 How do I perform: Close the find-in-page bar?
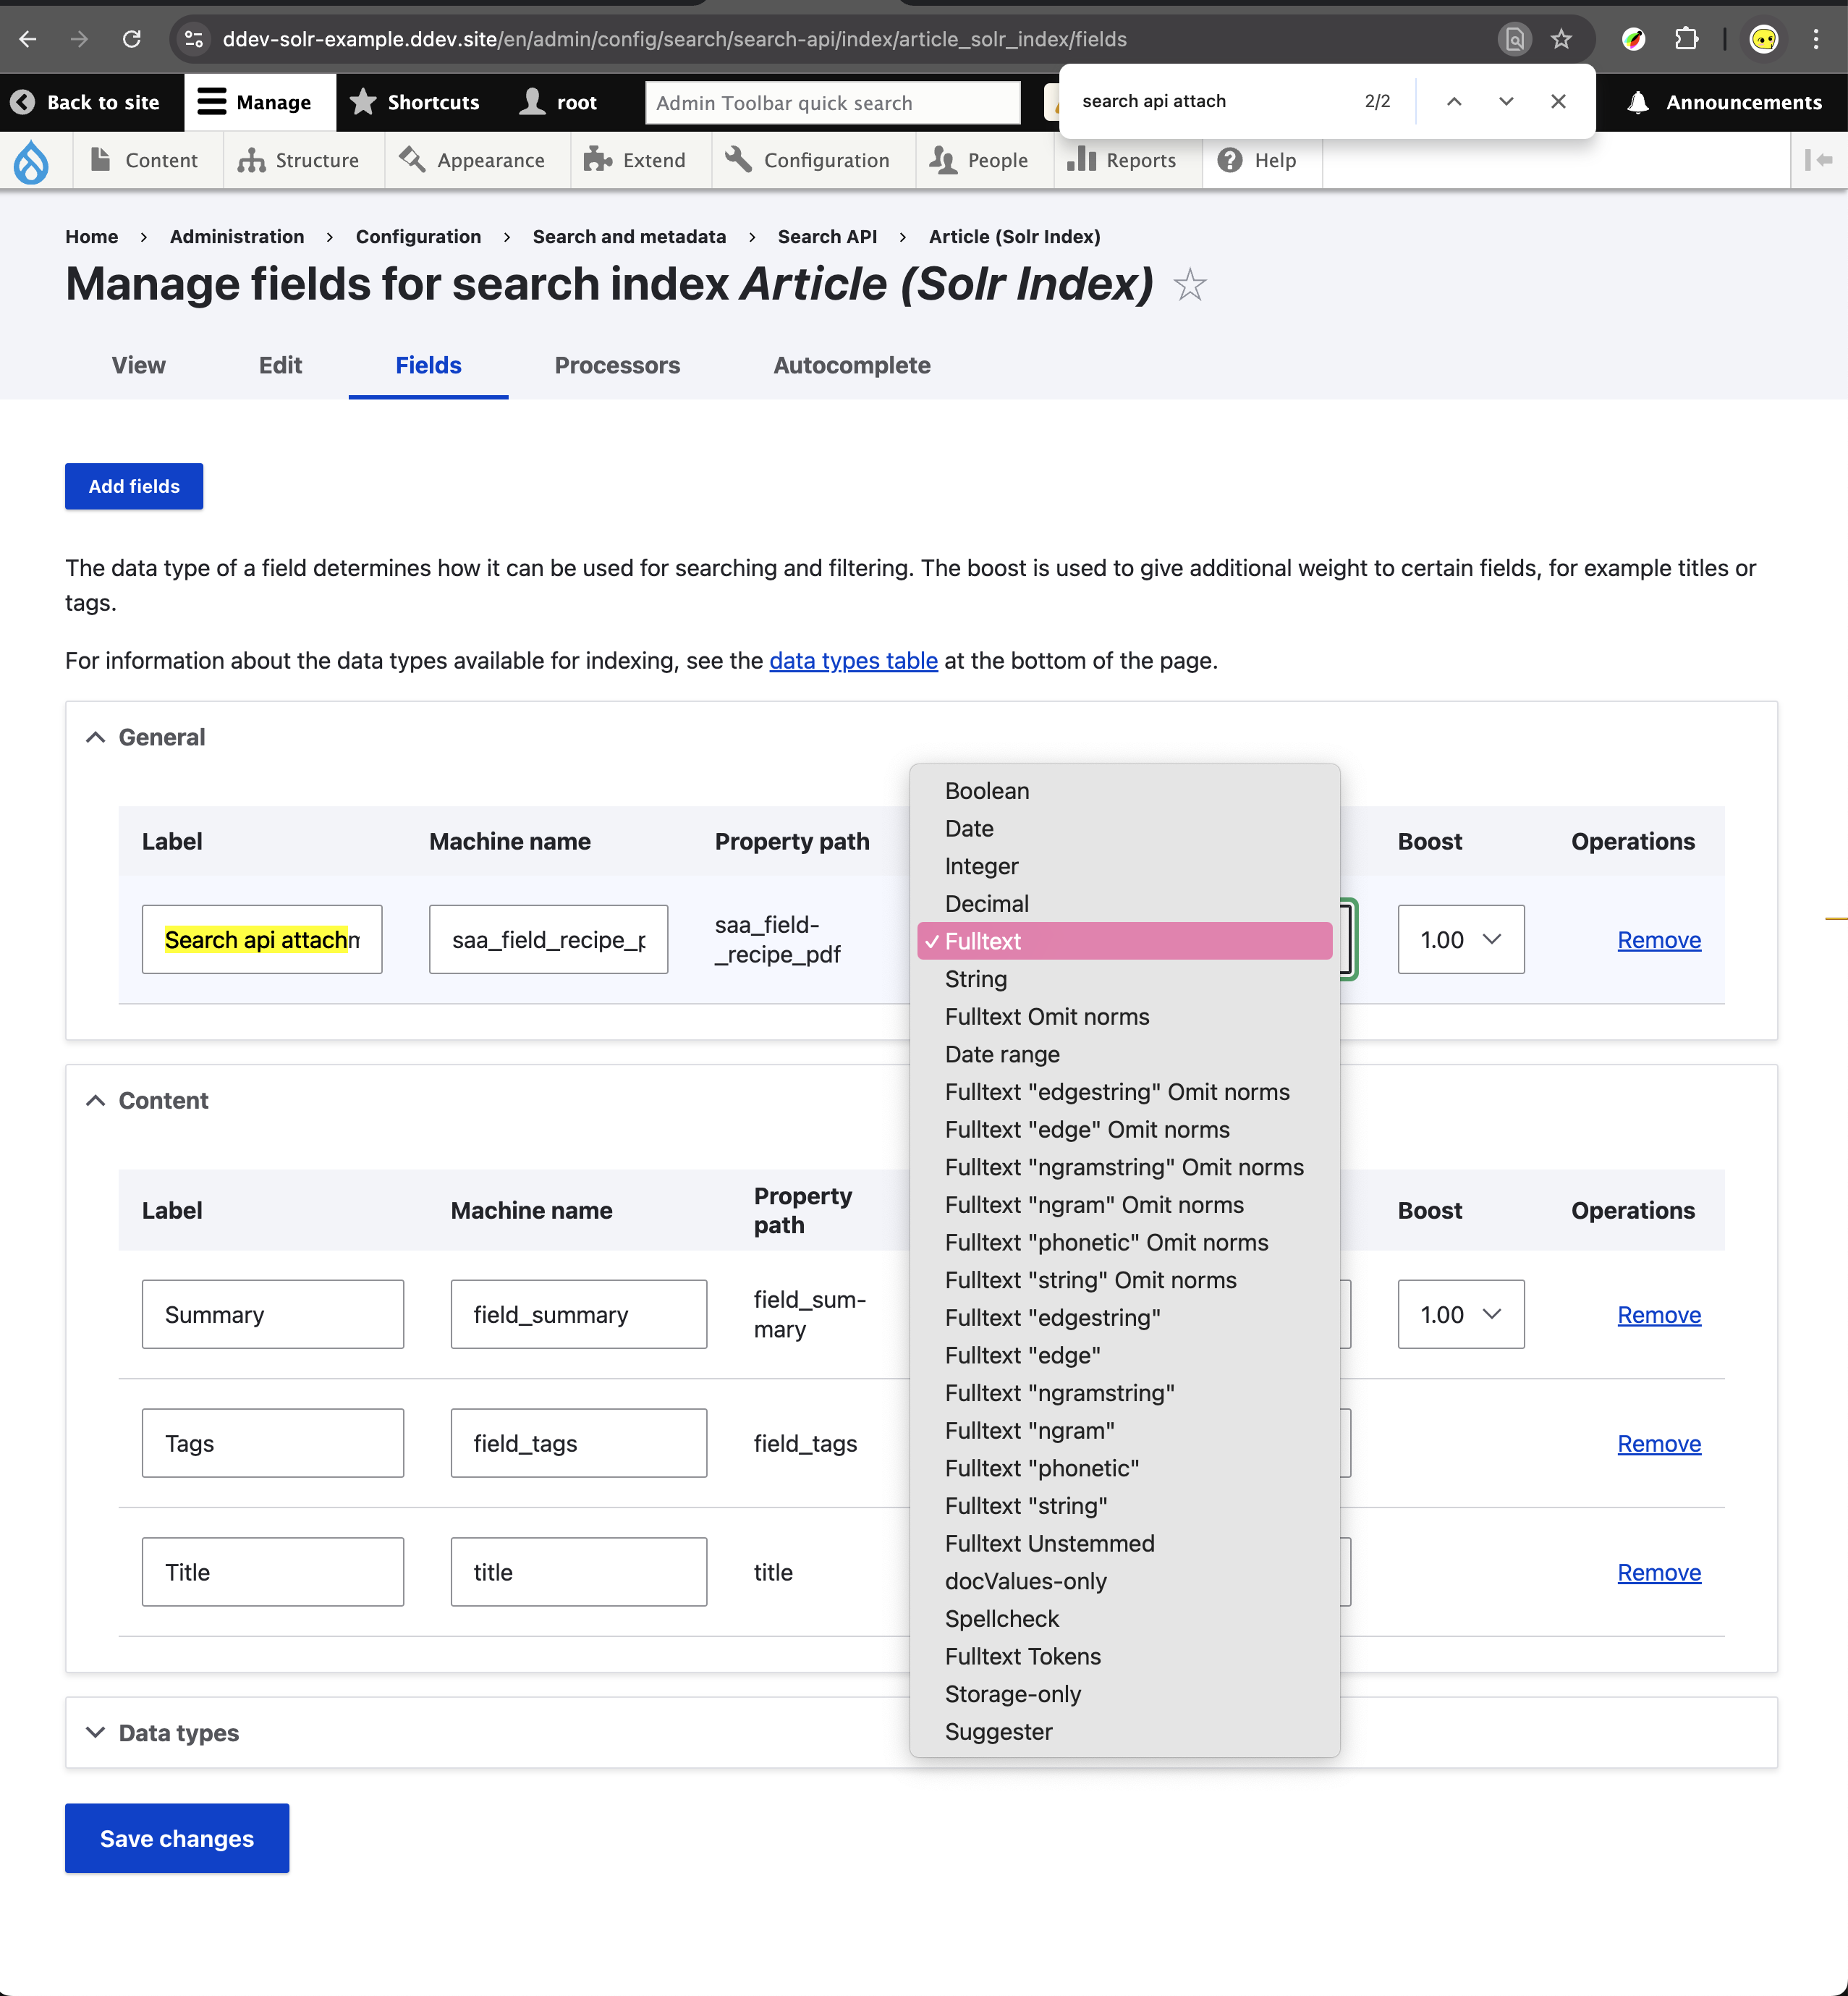1557,101
